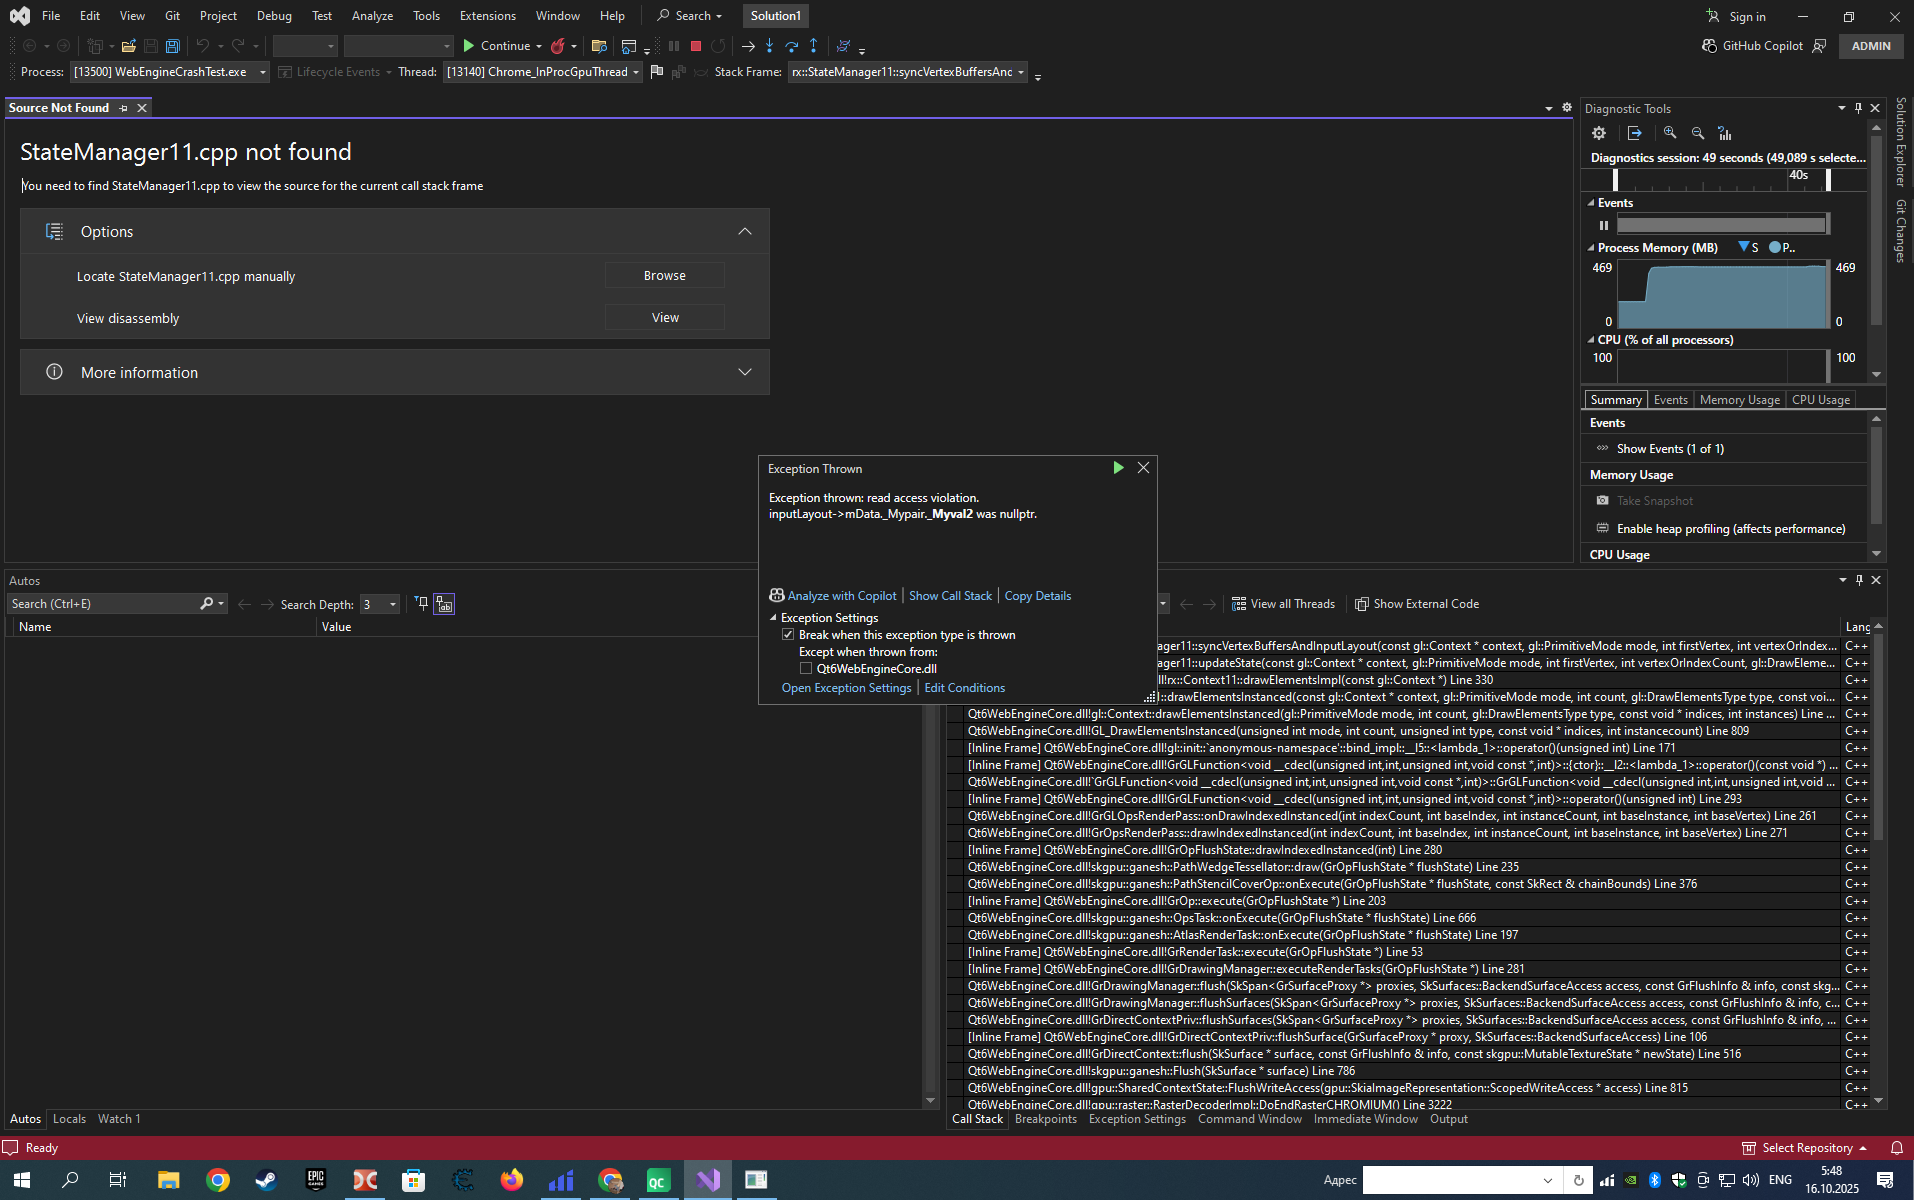Click the Hot Reload flame icon
The width and height of the screenshot is (1914, 1200).
point(558,46)
